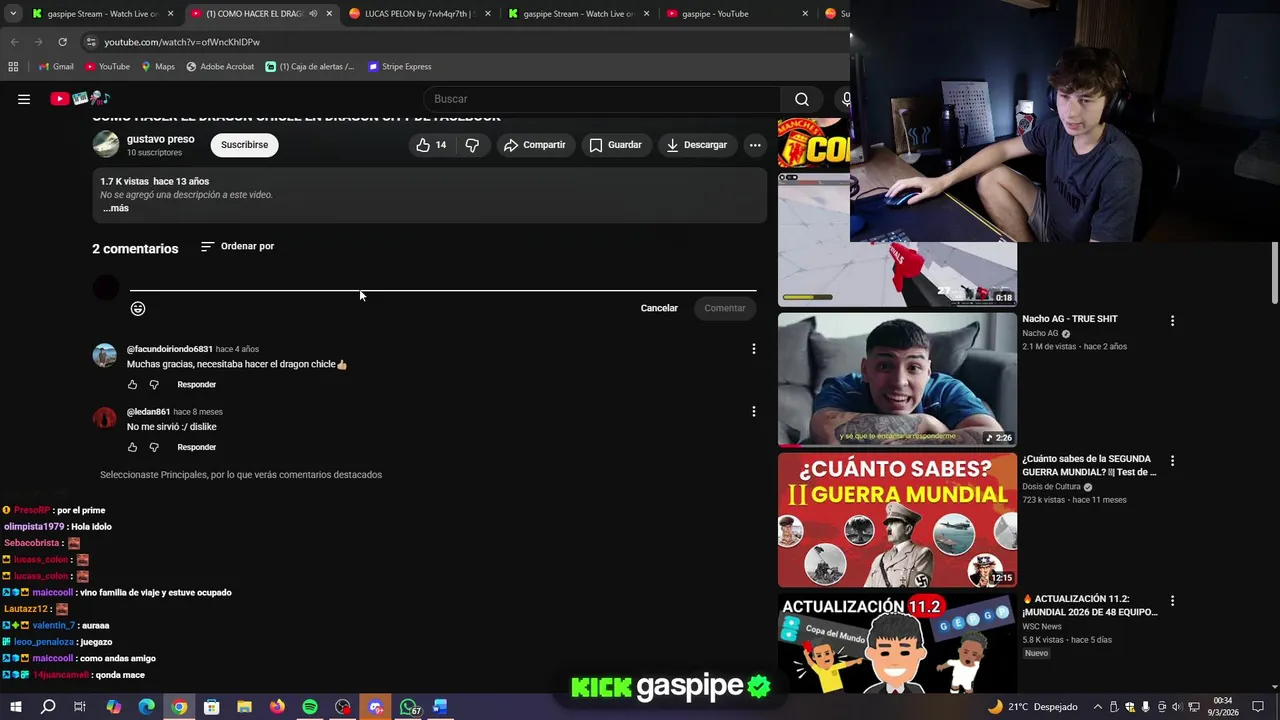Image resolution: width=1280 pixels, height=720 pixels.
Task: Mute audio icon on COMO HACER tab
Action: pos(313,14)
